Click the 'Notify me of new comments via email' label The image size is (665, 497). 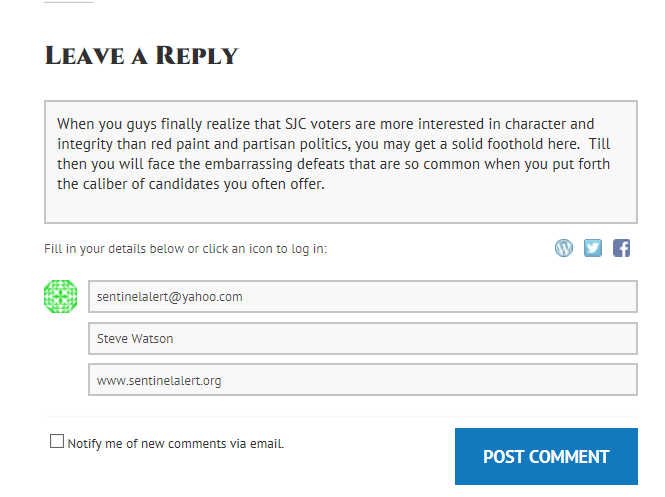tap(176, 443)
